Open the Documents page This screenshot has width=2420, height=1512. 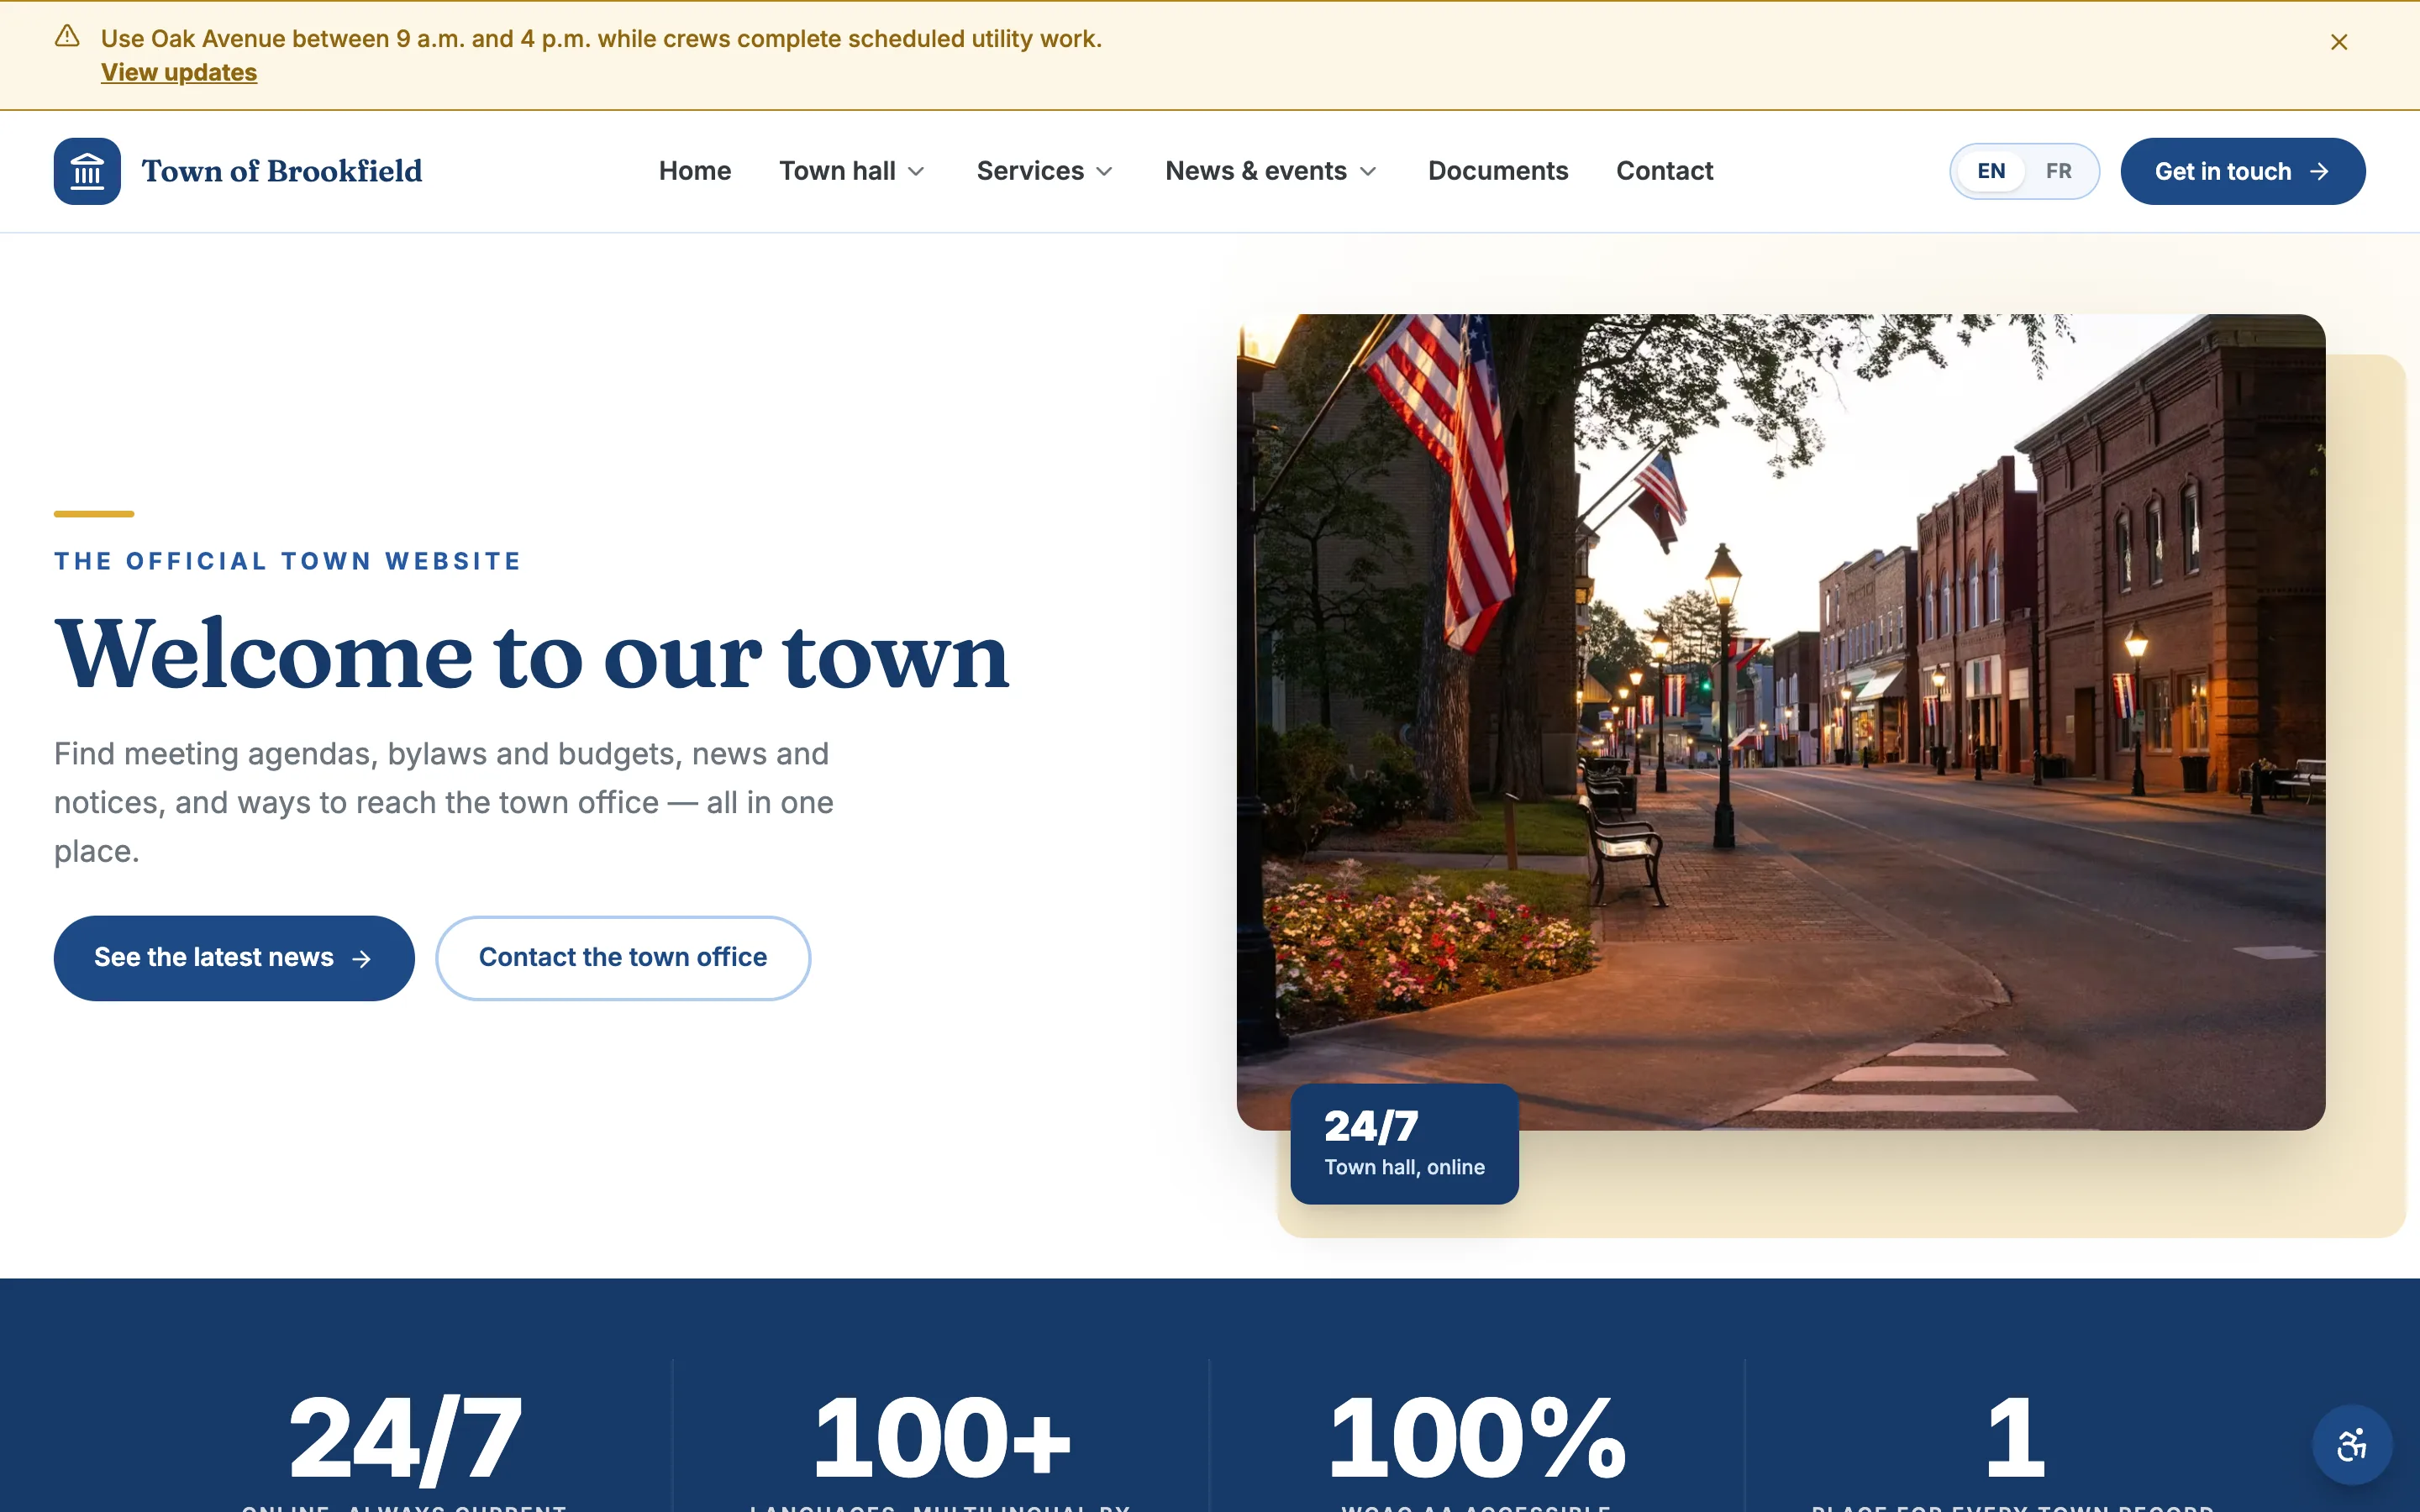(x=1497, y=171)
